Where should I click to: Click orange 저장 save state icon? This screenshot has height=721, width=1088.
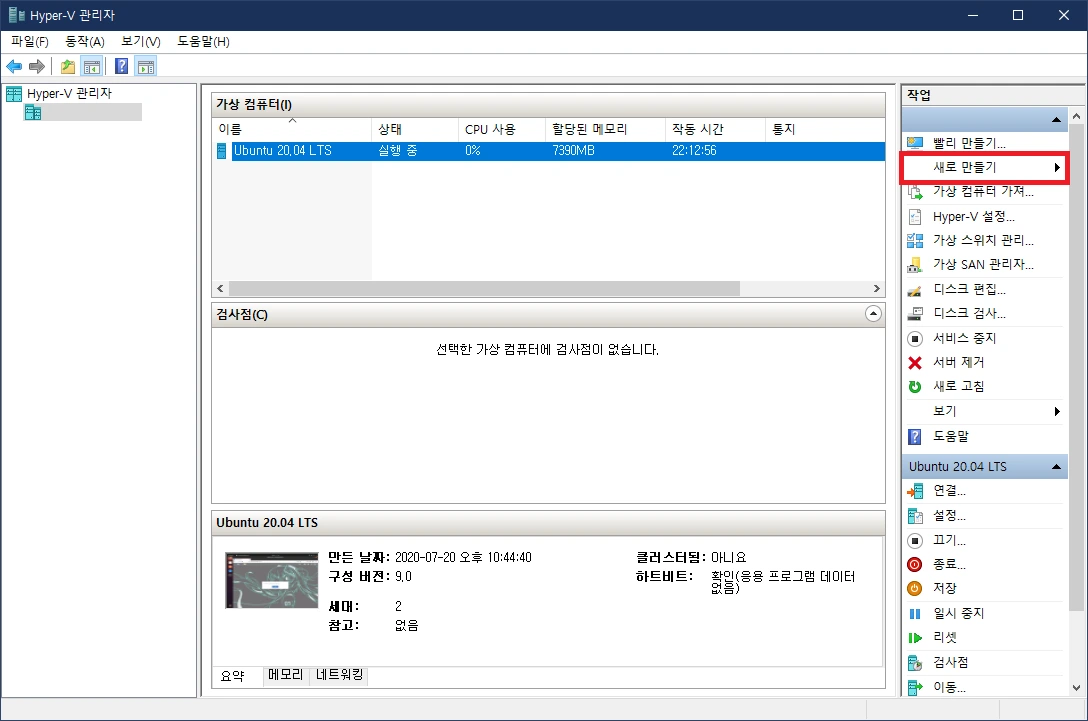click(x=915, y=588)
